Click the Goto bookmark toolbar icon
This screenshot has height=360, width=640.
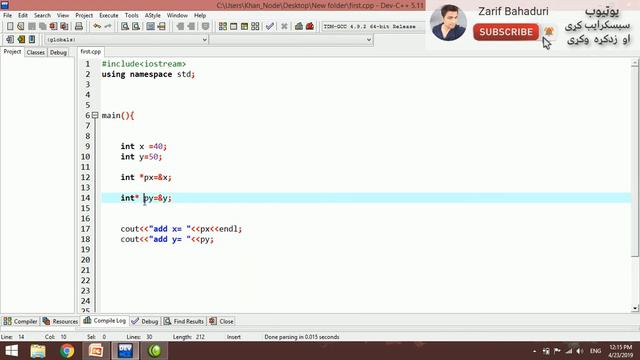click(x=32, y=40)
